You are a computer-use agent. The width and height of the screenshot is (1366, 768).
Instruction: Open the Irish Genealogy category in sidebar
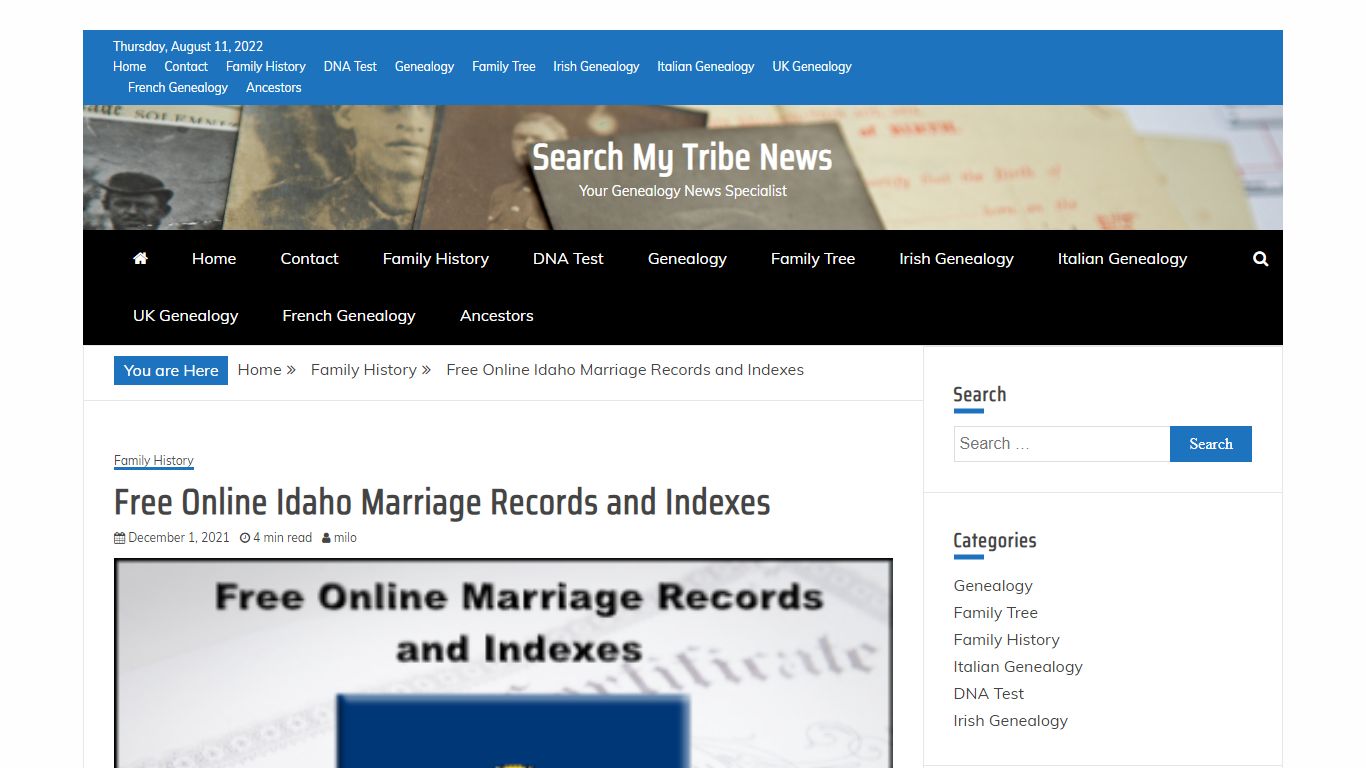pos(1011,720)
